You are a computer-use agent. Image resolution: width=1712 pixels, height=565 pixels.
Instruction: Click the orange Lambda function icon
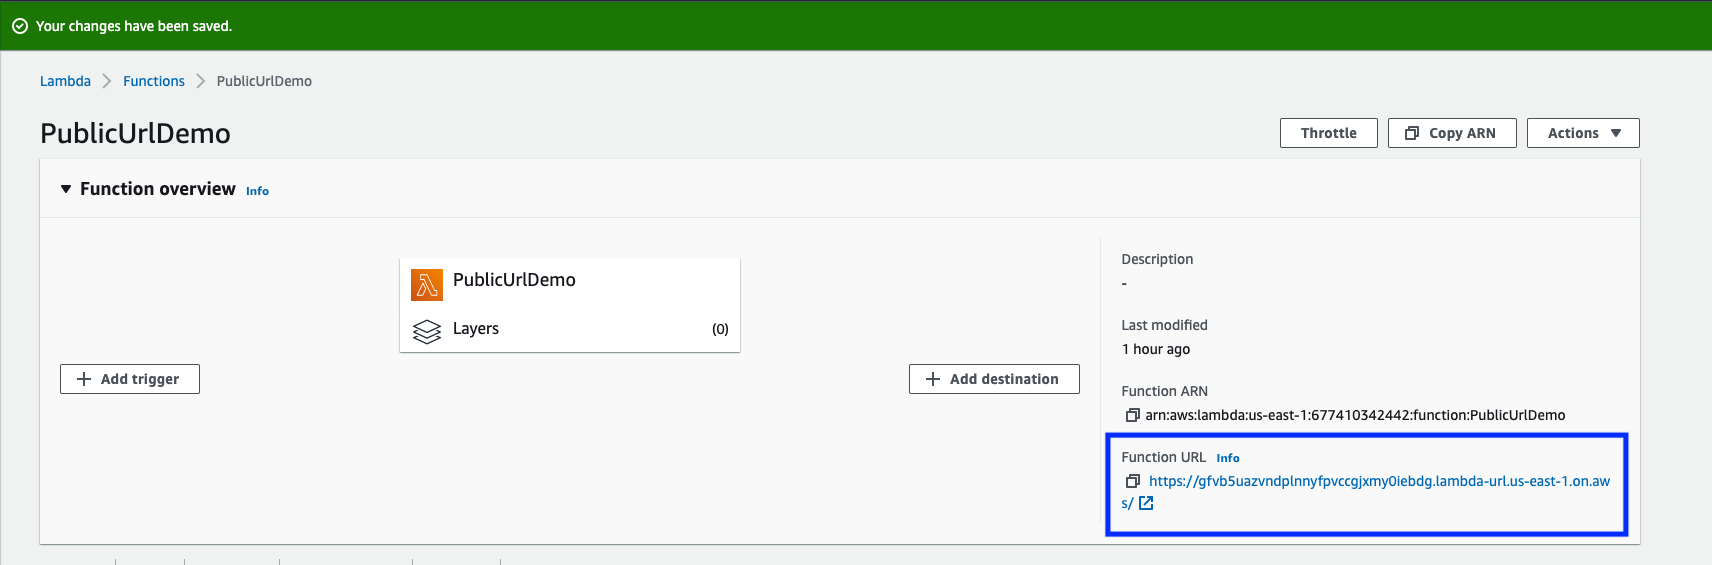pos(427,285)
